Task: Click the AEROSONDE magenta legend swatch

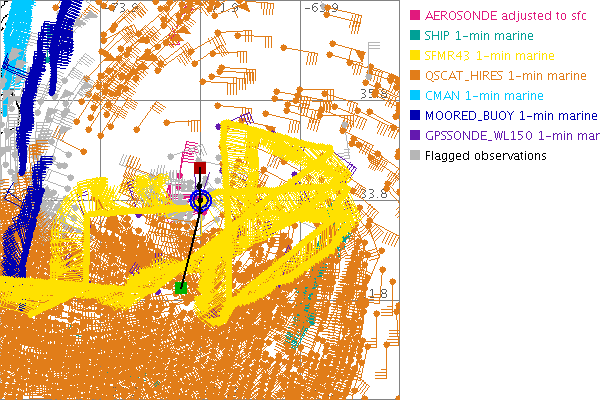Action: (414, 16)
